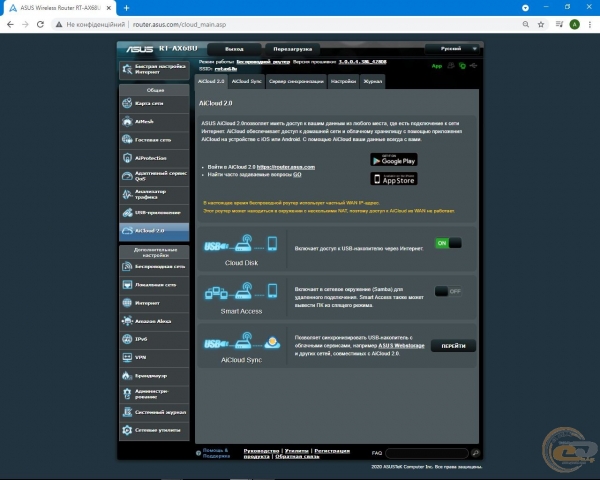The image size is (600, 480).
Task: Click the App Store badge
Action: (394, 179)
